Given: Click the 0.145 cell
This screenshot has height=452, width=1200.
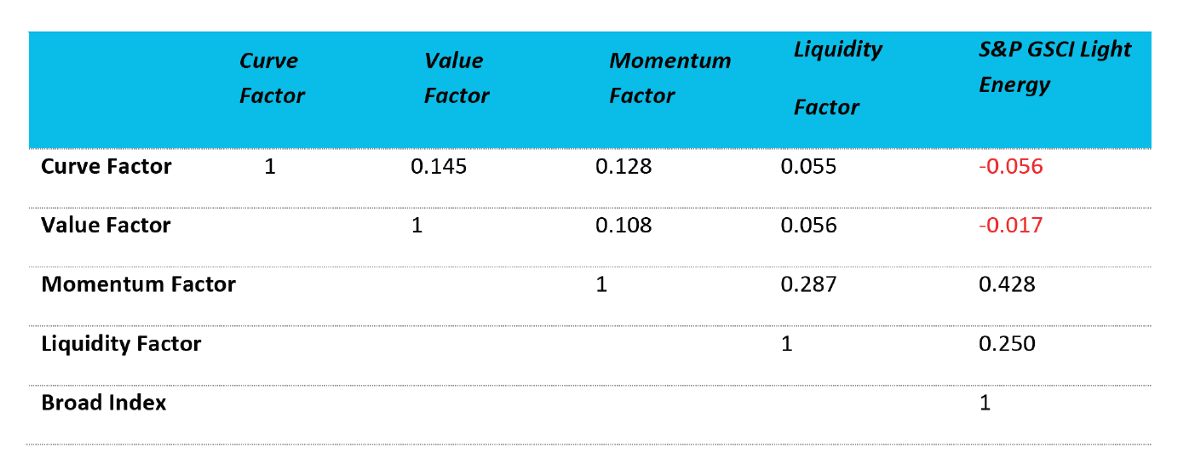Looking at the screenshot, I should 439,167.
